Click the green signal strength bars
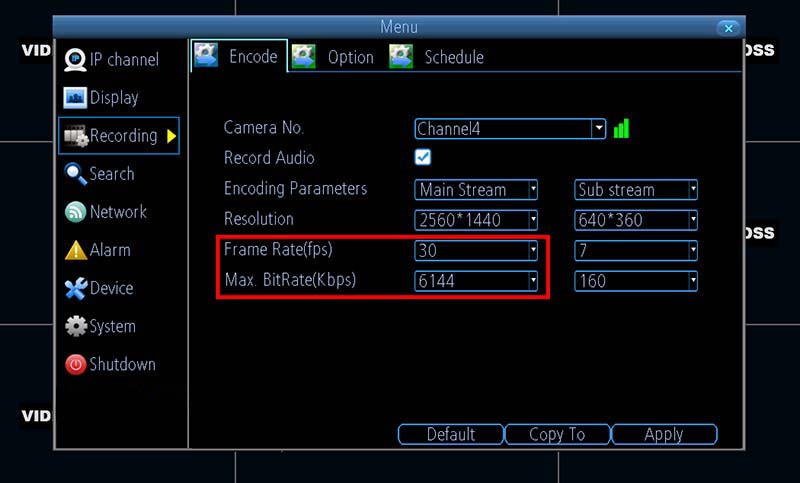 [621, 129]
